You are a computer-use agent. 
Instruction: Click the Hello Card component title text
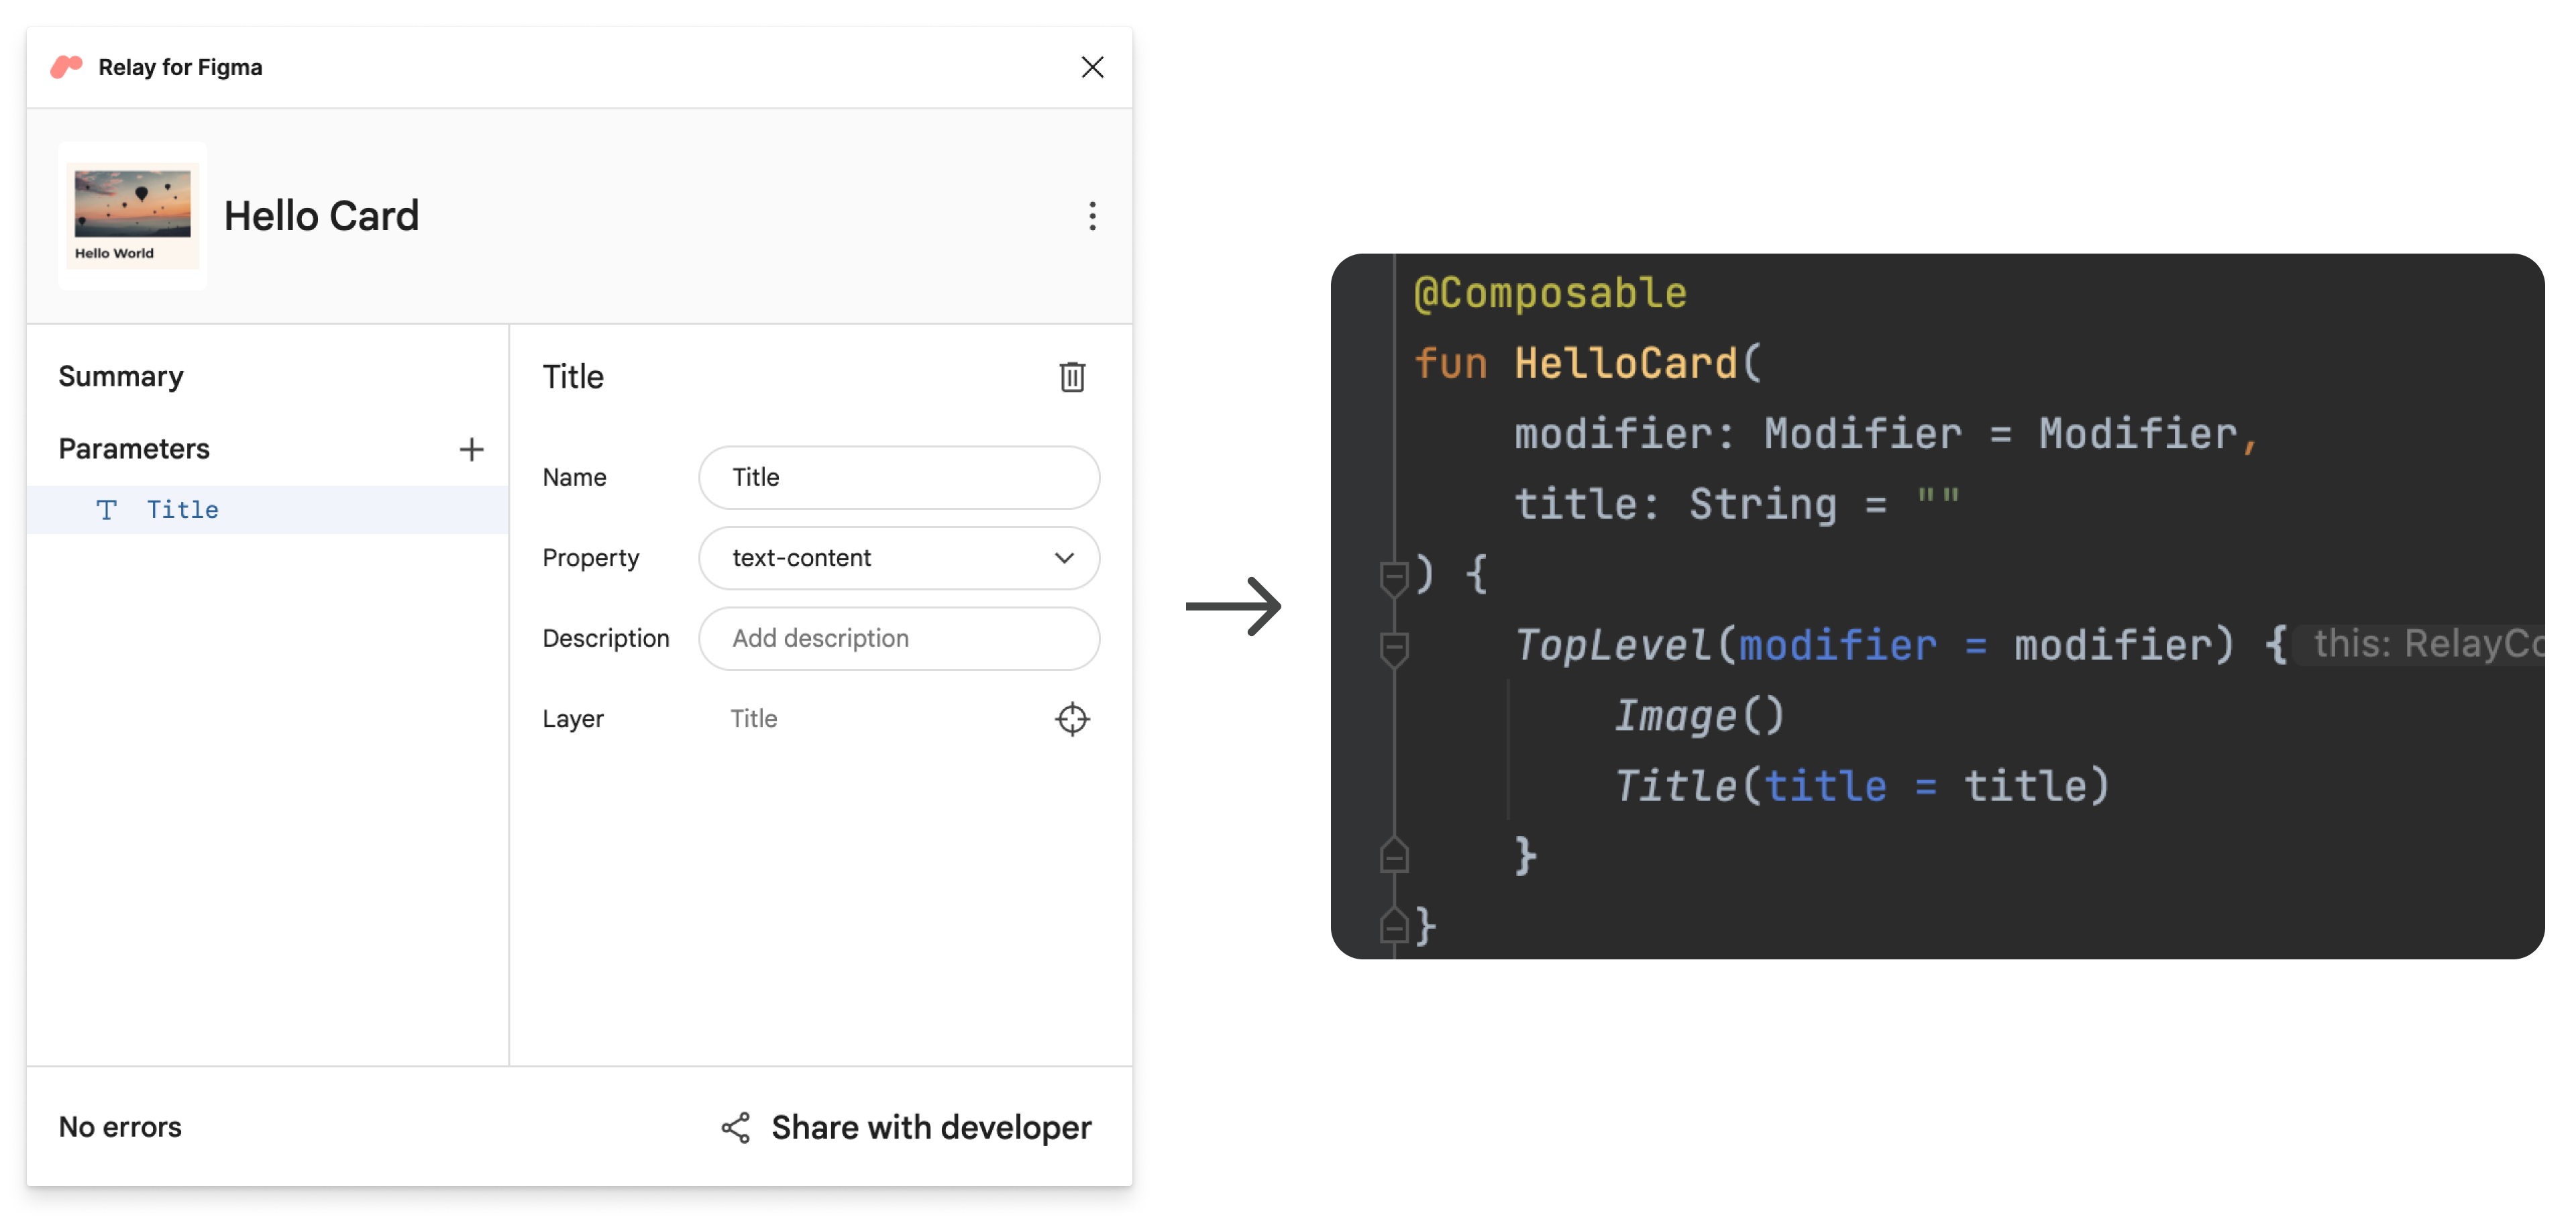pos(323,213)
